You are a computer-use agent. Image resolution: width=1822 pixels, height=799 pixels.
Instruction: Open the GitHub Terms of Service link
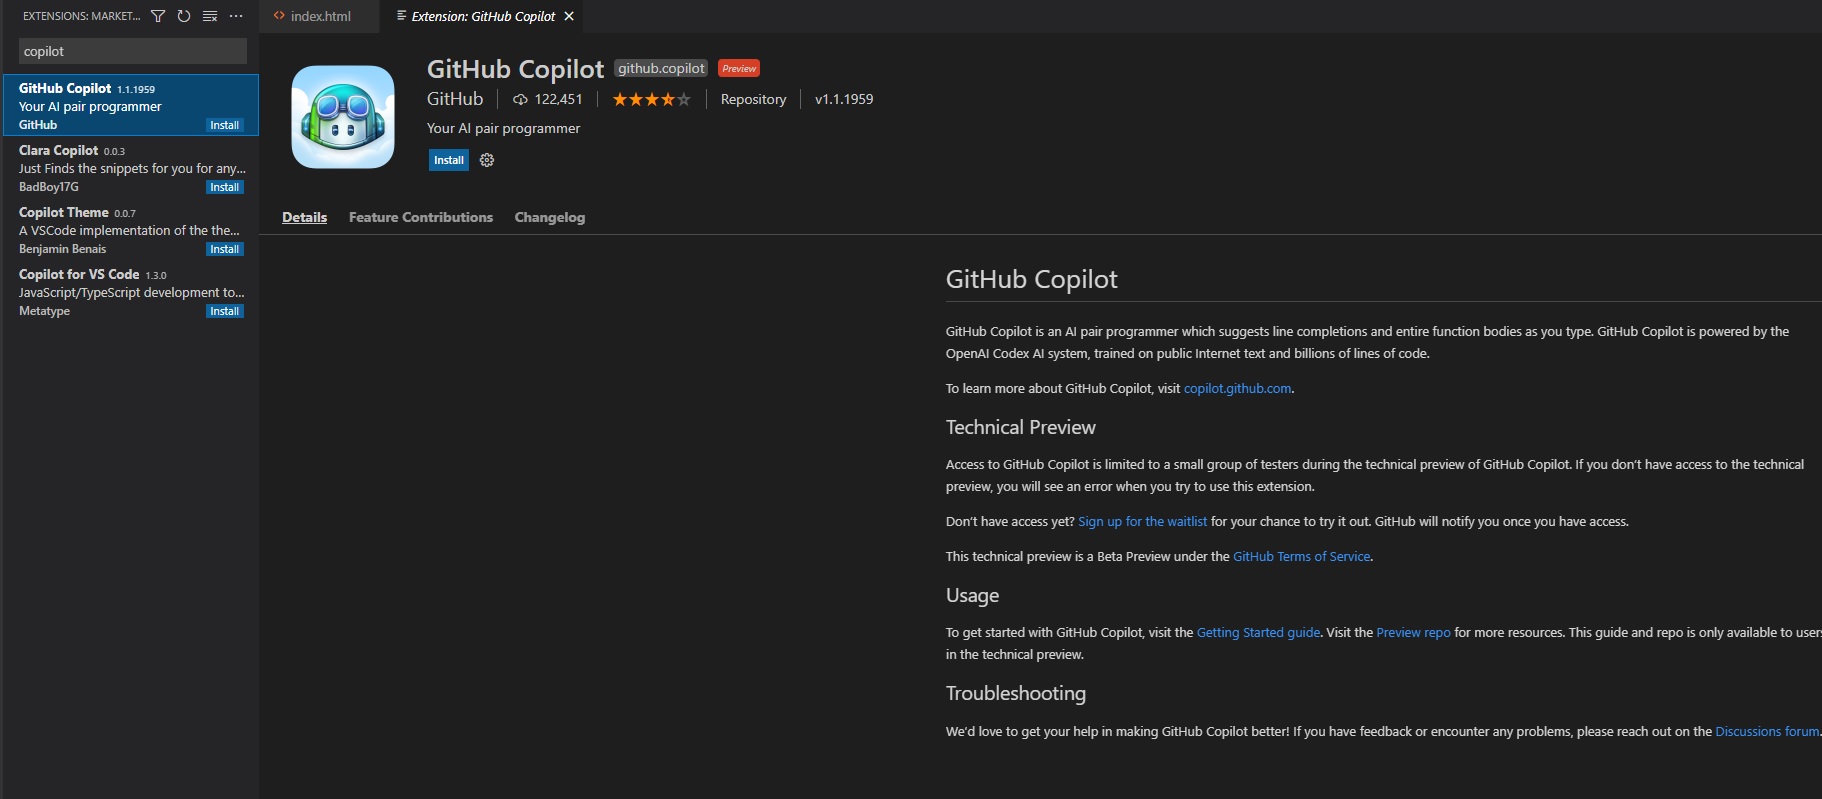point(1301,556)
